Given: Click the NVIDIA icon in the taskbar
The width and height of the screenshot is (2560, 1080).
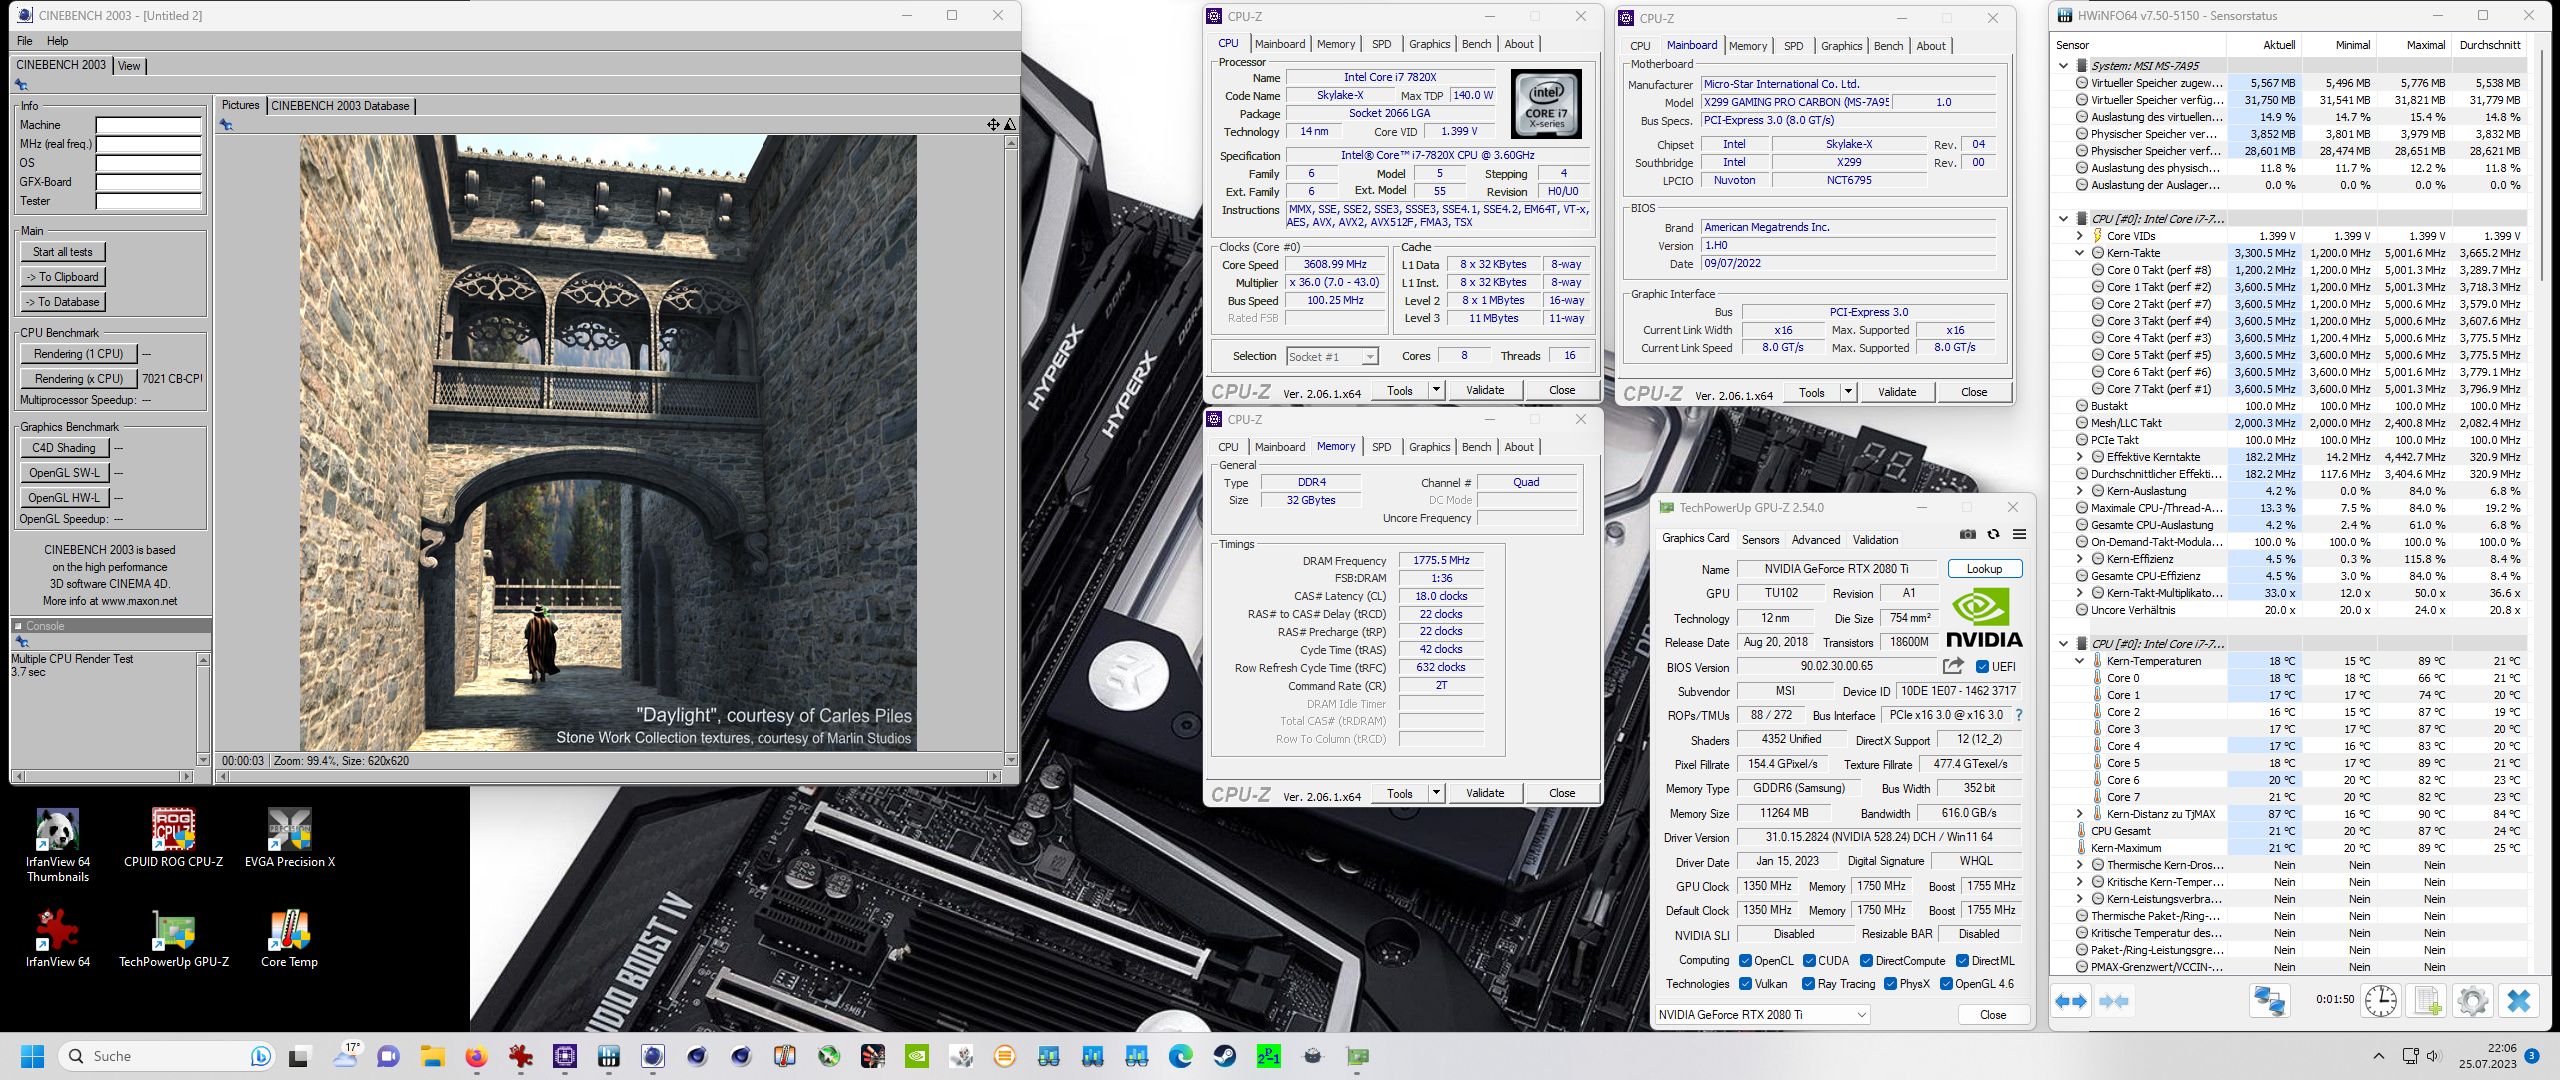Looking at the screenshot, I should pyautogui.click(x=917, y=1056).
